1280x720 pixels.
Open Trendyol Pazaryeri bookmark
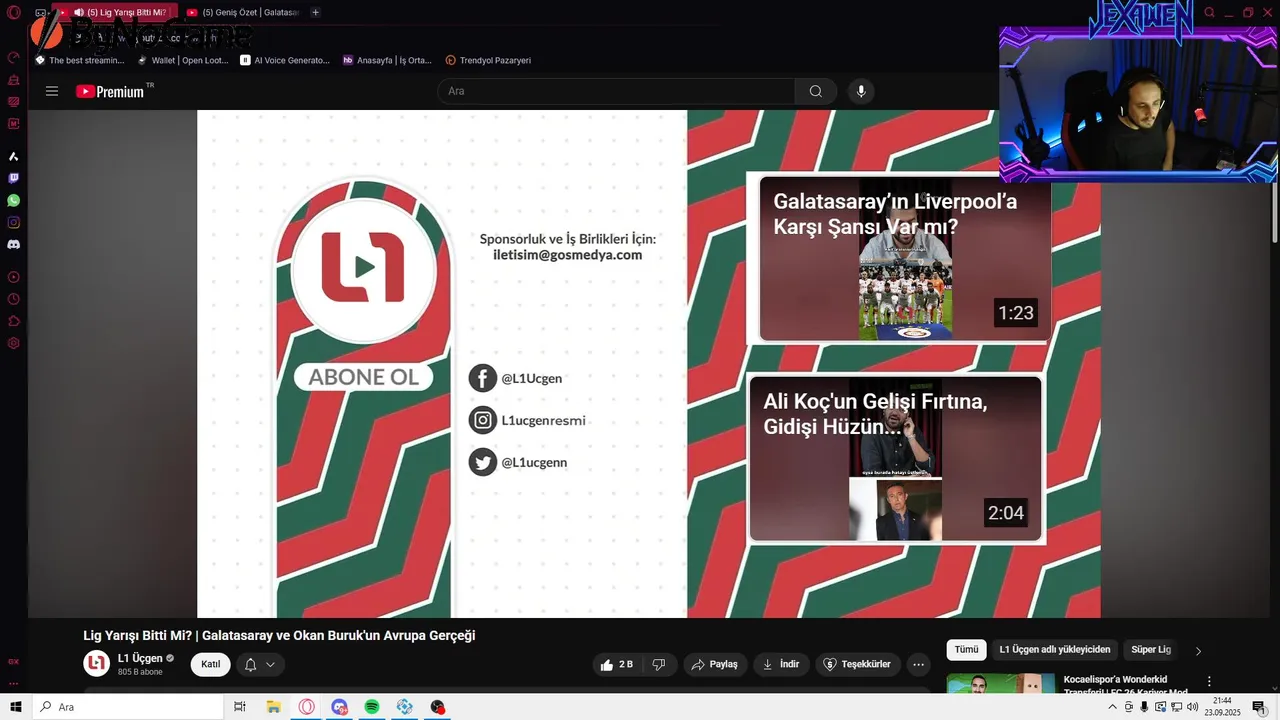tap(488, 60)
